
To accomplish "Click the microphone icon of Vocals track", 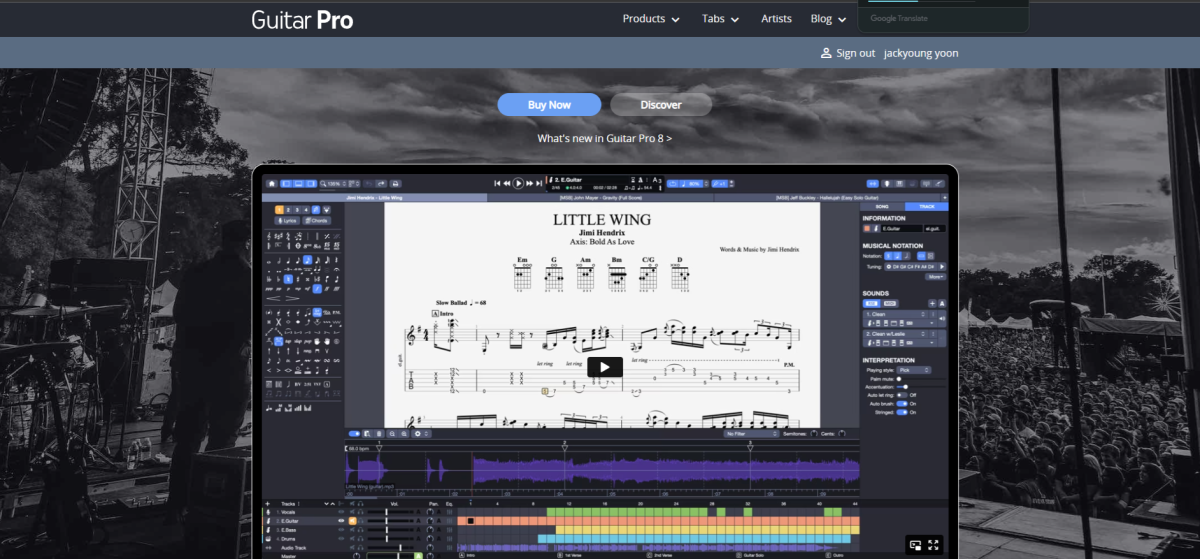I will (268, 512).
